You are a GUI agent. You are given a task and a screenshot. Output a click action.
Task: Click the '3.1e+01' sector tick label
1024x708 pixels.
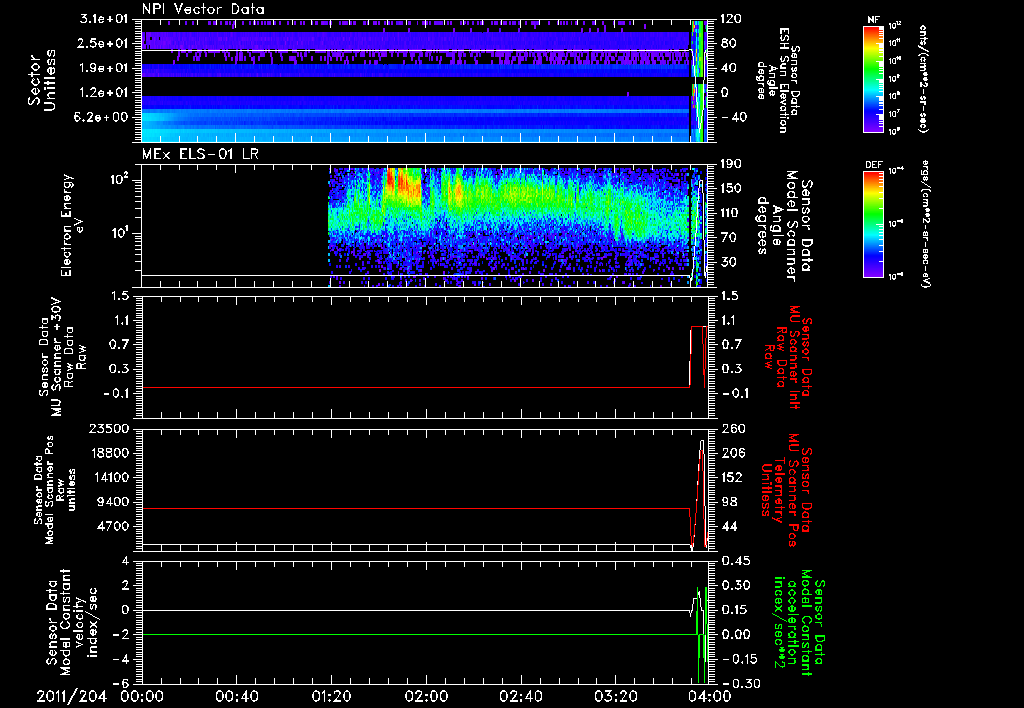click(x=104, y=19)
